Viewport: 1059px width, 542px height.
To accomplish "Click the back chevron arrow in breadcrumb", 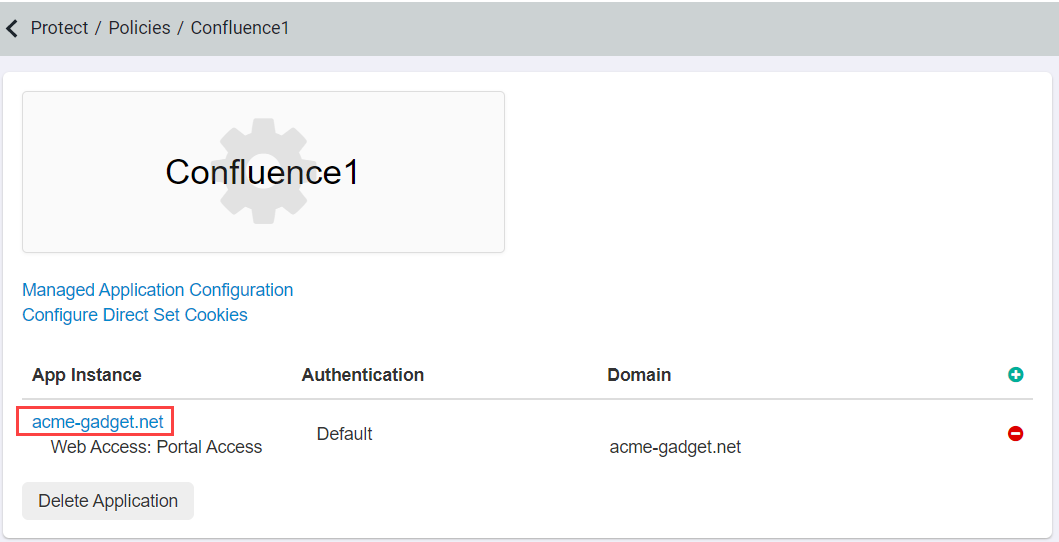I will (x=11, y=28).
